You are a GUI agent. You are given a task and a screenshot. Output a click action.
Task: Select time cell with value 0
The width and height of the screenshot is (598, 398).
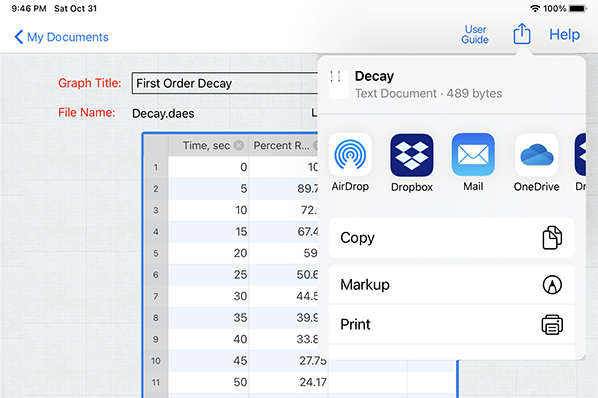208,167
